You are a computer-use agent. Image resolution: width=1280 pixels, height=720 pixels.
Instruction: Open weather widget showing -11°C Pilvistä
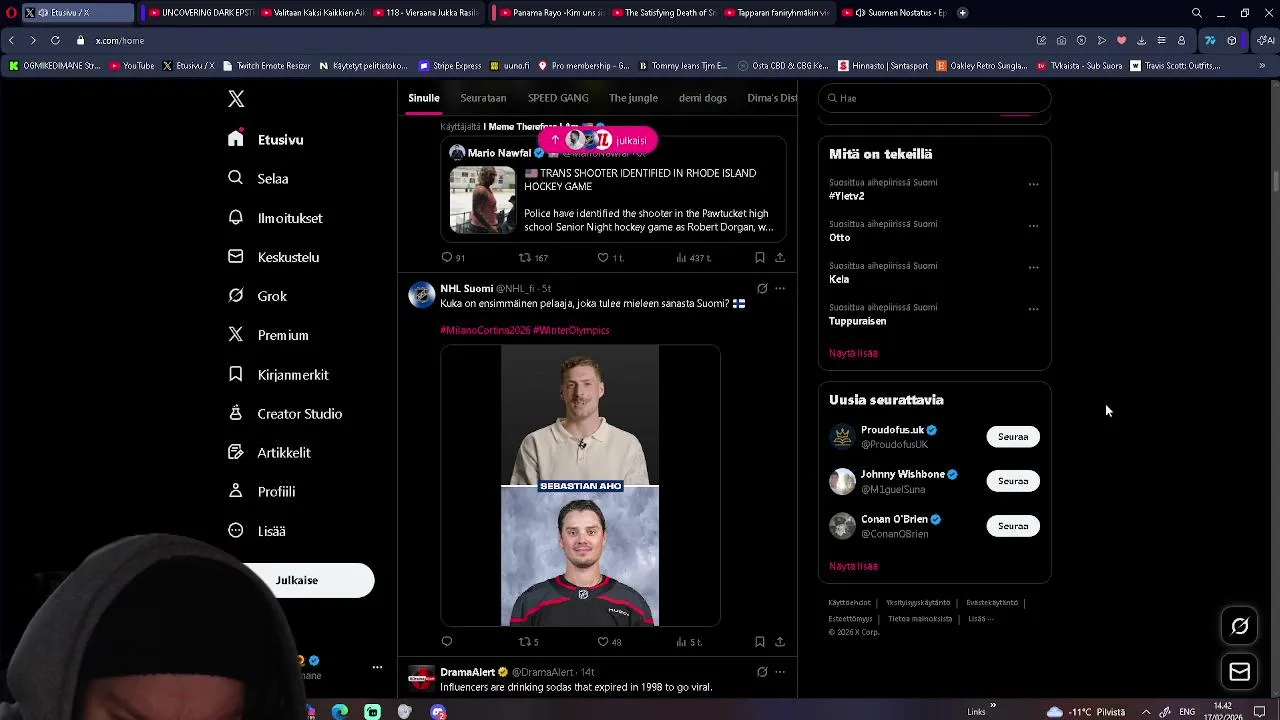click(x=1085, y=712)
